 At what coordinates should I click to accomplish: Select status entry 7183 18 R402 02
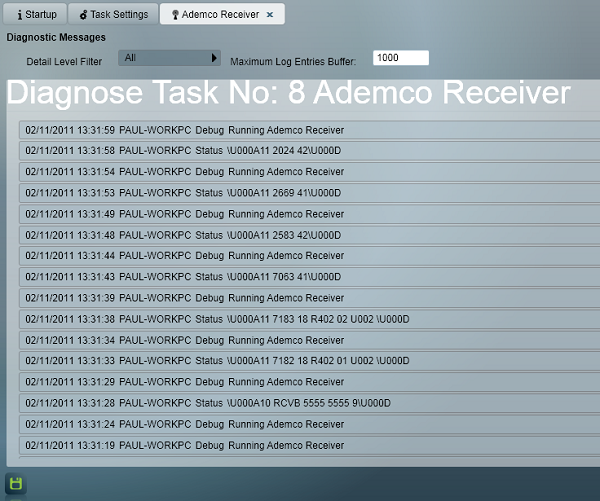click(309, 319)
